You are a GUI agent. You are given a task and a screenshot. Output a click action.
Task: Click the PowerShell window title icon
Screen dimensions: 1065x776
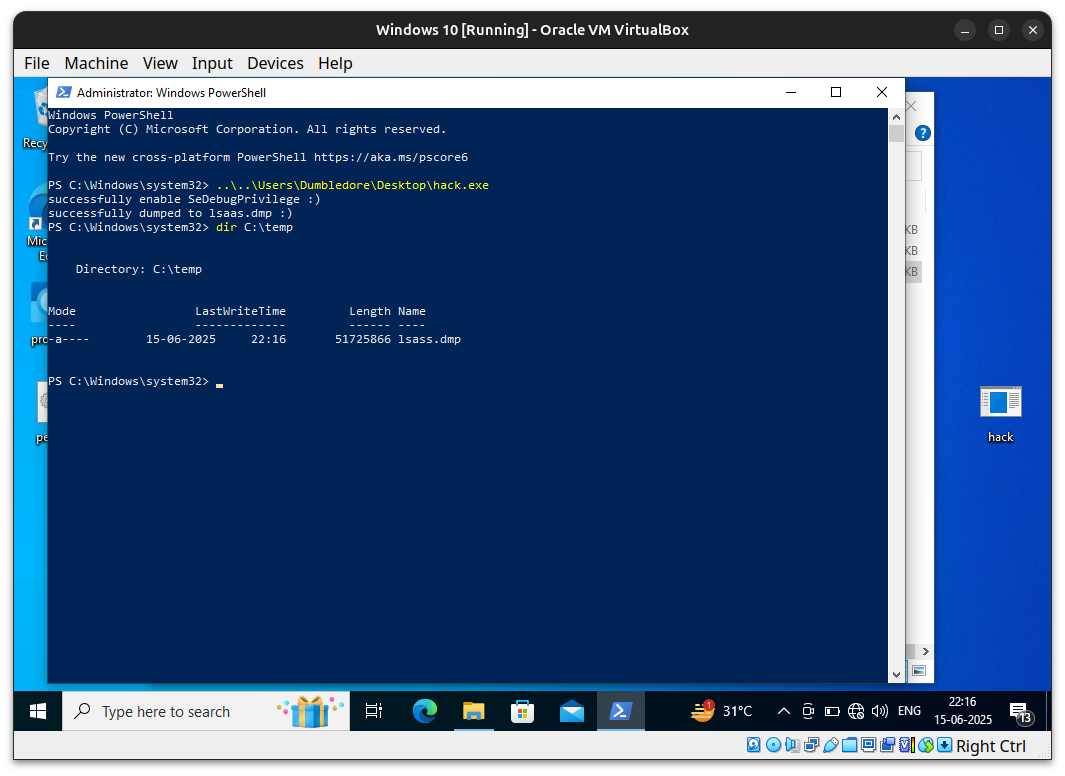pos(64,92)
